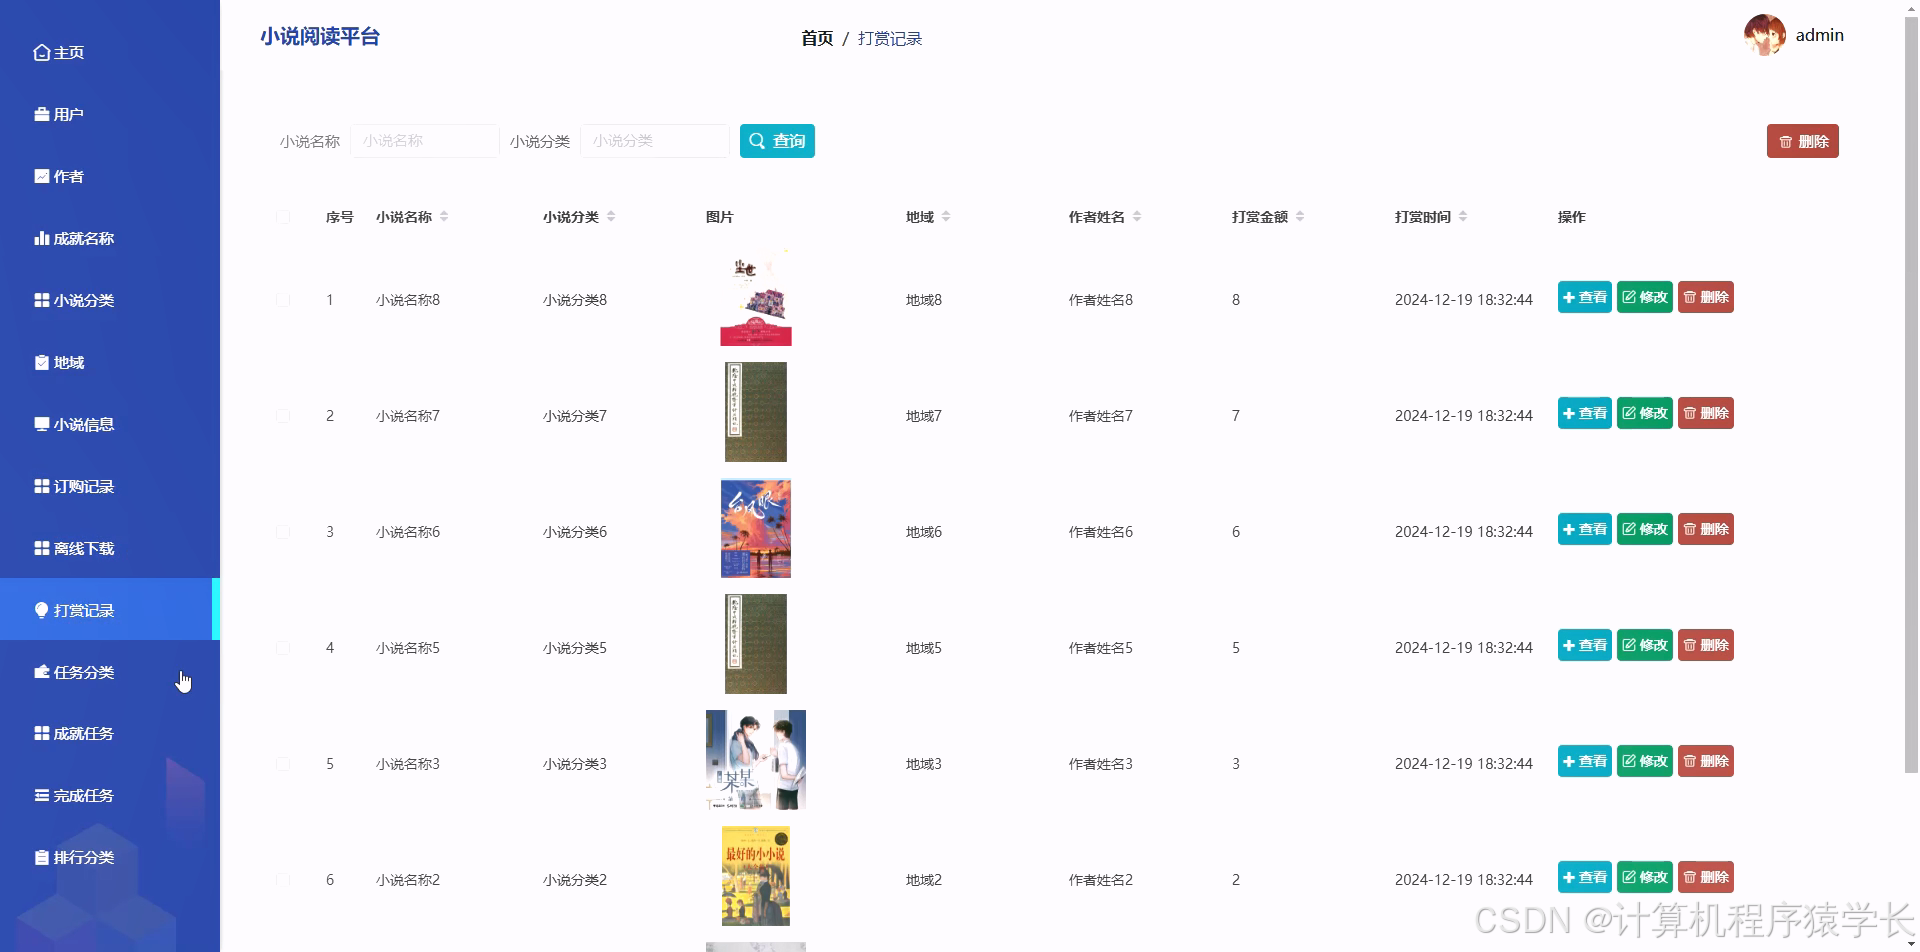Open 任务分类 sidebar entry
1920x952 pixels.
point(110,672)
